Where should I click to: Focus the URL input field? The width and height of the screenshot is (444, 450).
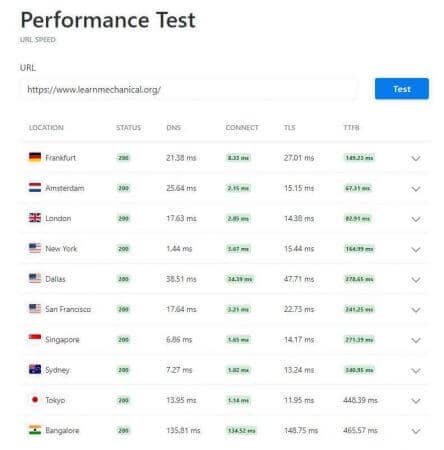point(188,89)
